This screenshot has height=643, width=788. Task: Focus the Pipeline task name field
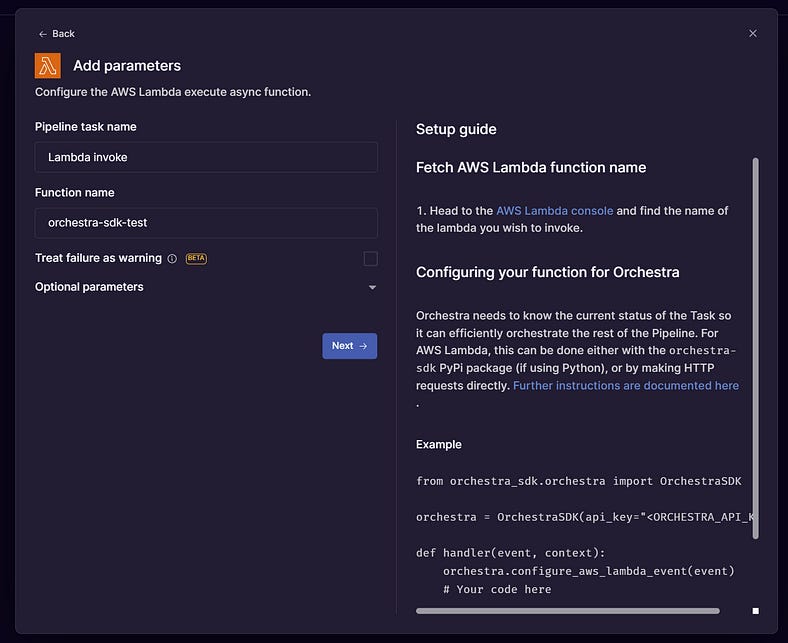tap(206, 157)
